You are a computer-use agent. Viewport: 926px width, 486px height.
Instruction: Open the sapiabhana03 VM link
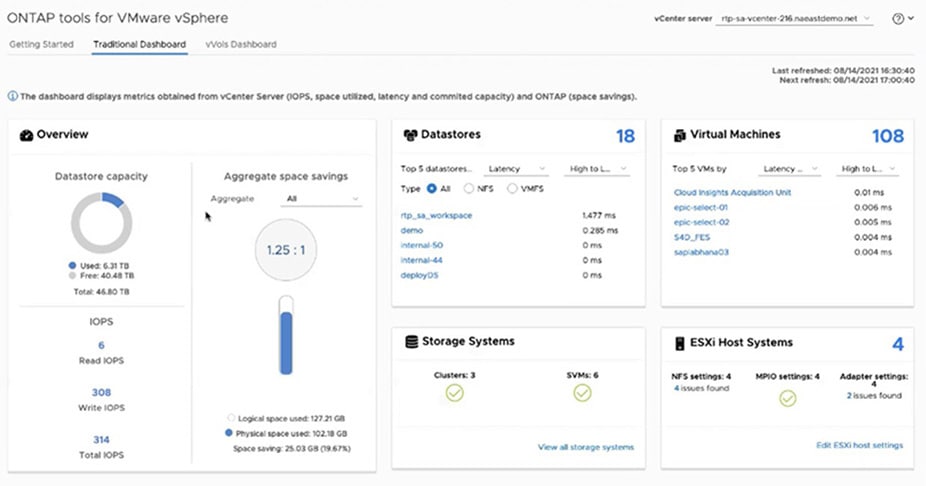(702, 252)
